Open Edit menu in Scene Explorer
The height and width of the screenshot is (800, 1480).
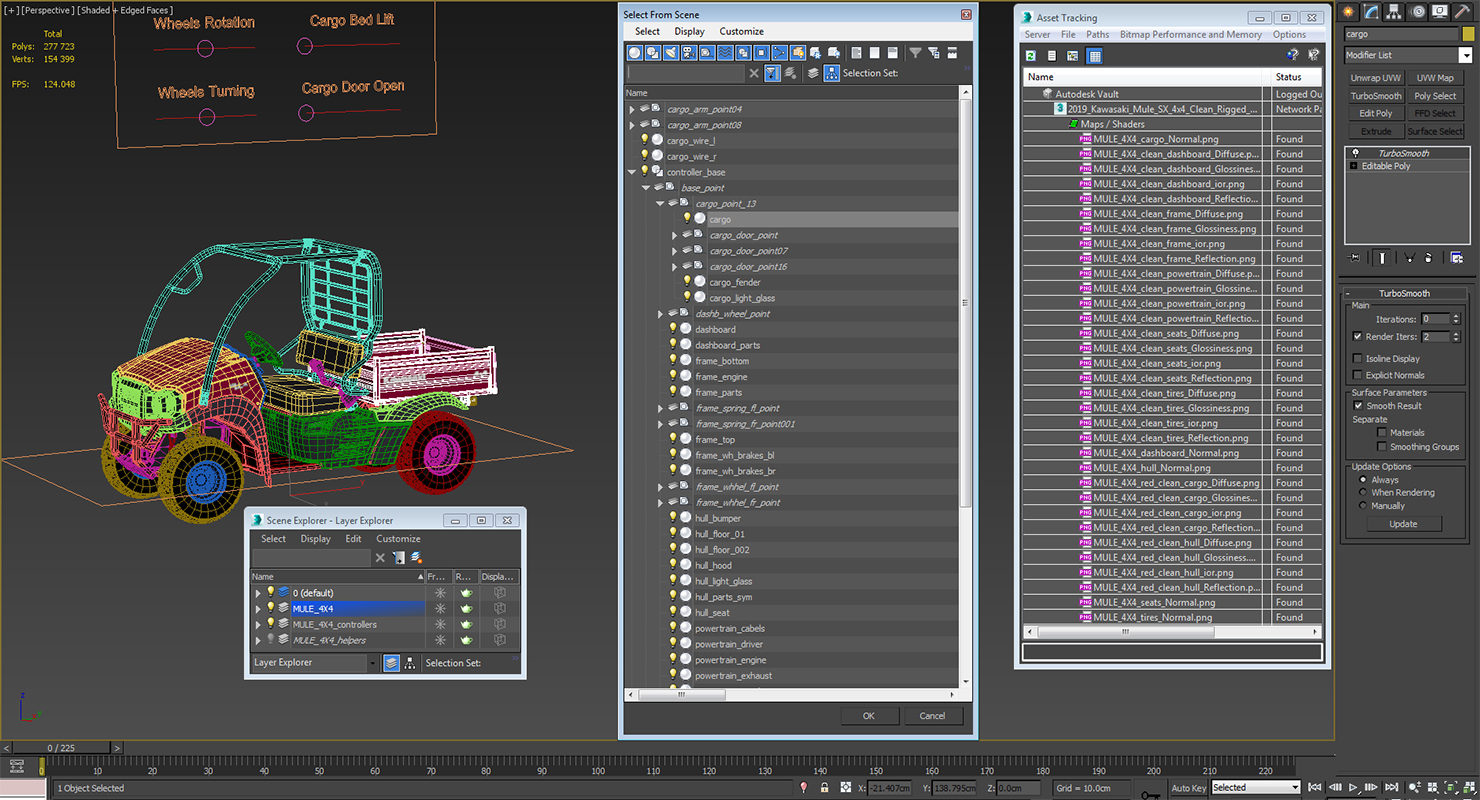coord(353,539)
